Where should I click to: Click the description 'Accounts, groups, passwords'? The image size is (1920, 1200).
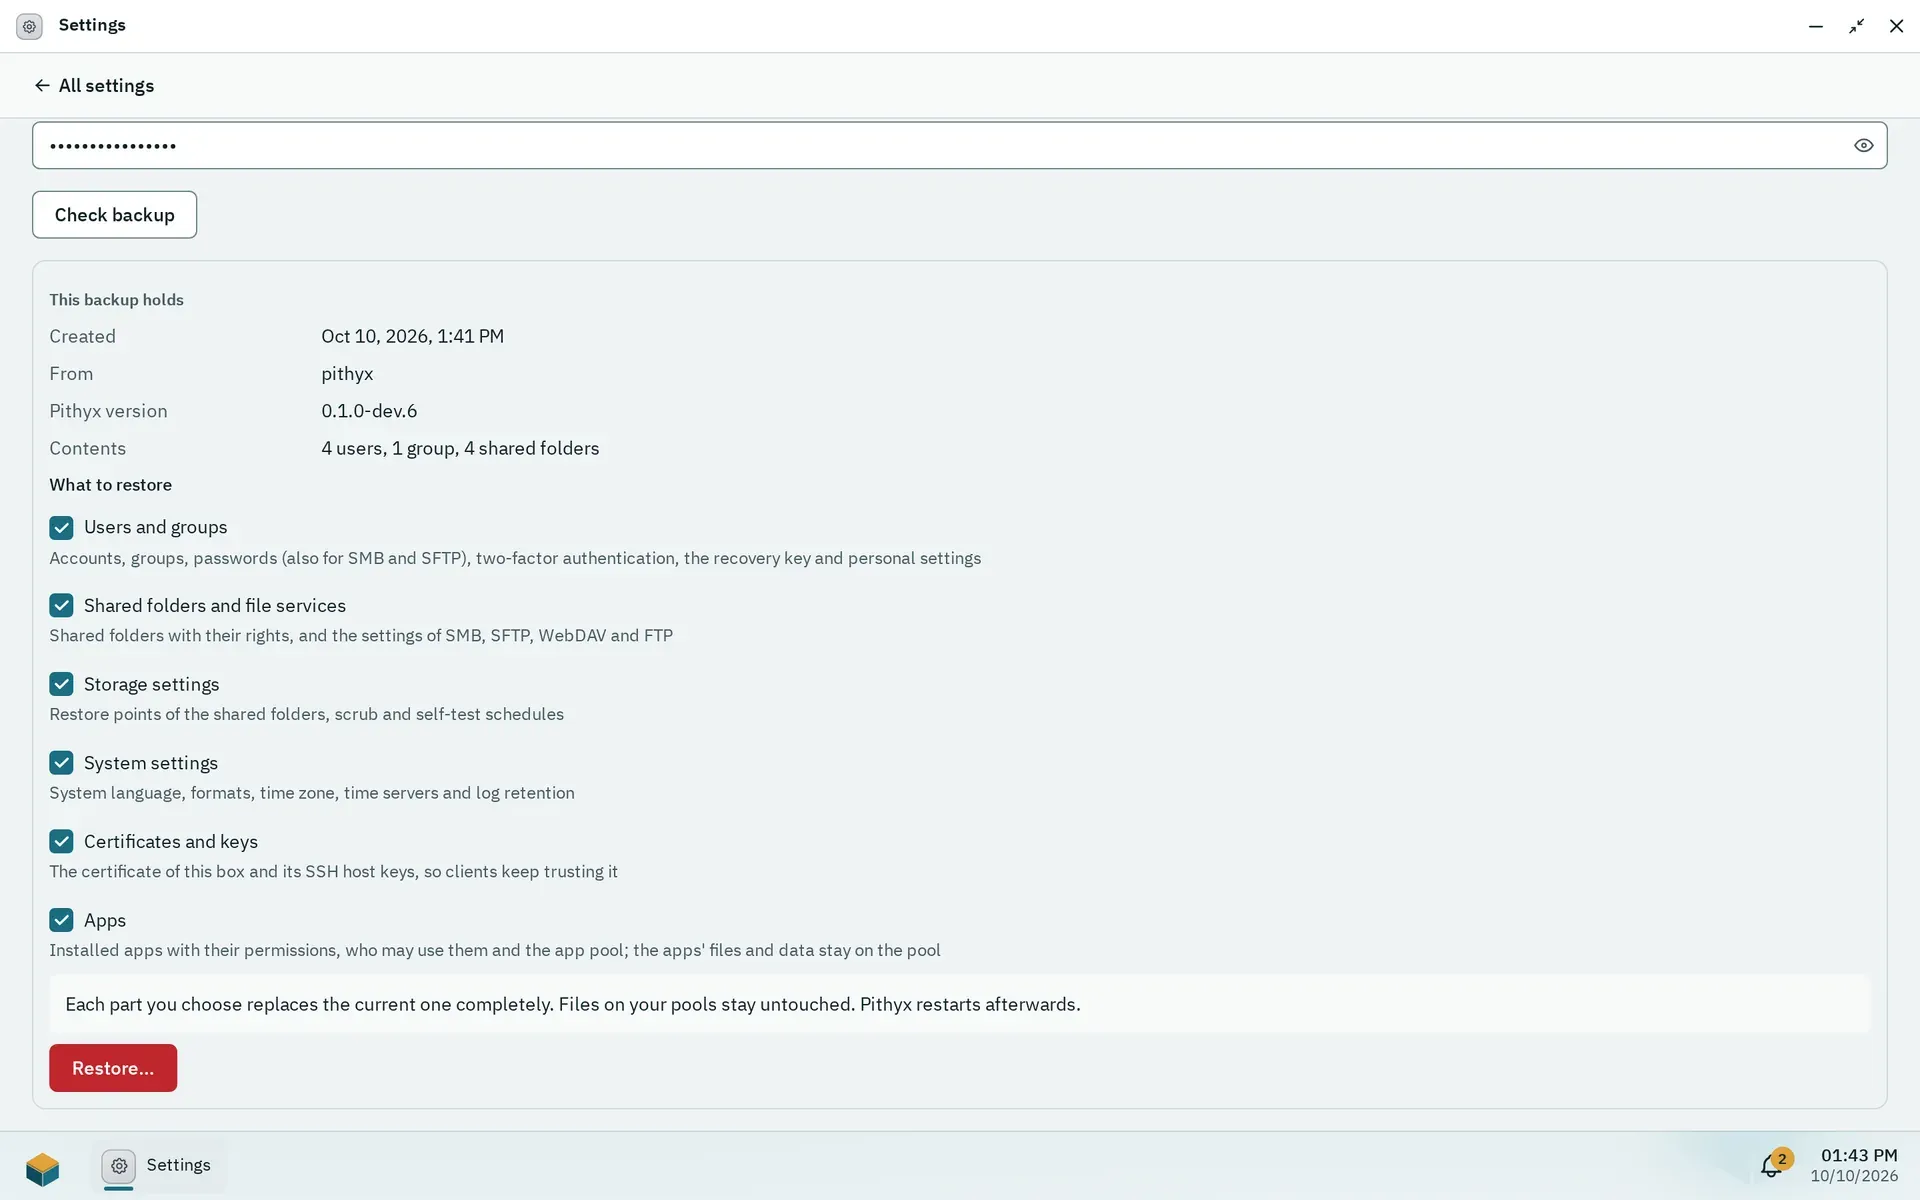[515, 558]
